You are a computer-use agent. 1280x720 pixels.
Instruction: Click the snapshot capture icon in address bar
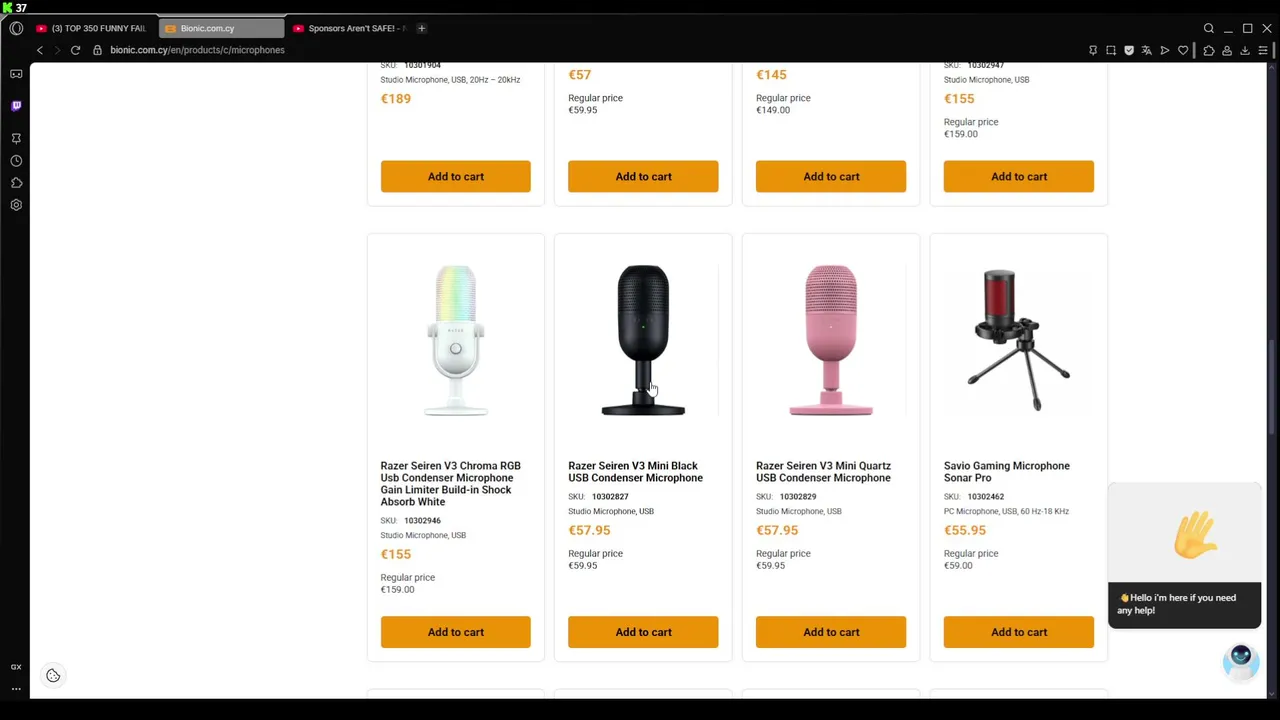pyautogui.click(x=1111, y=50)
